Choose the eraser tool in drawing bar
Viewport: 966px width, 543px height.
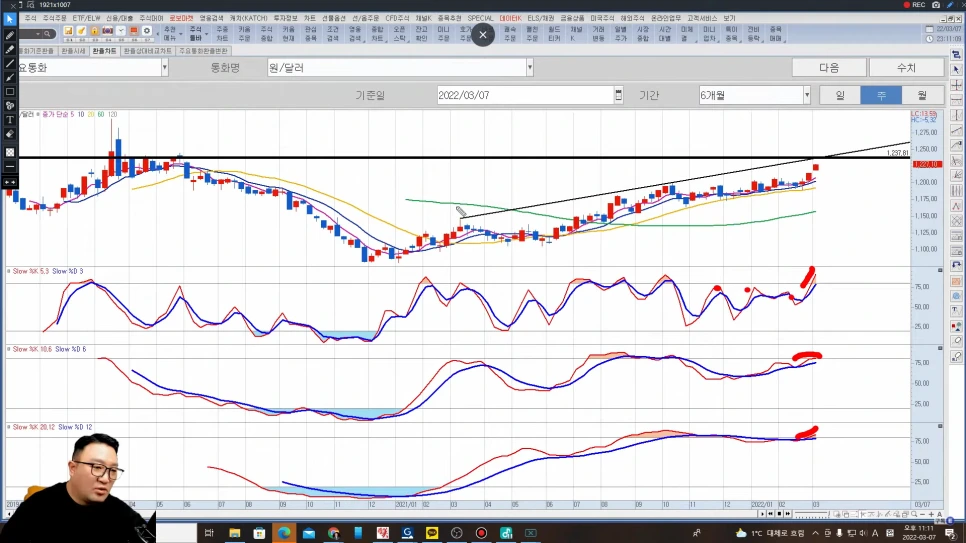click(x=9, y=134)
